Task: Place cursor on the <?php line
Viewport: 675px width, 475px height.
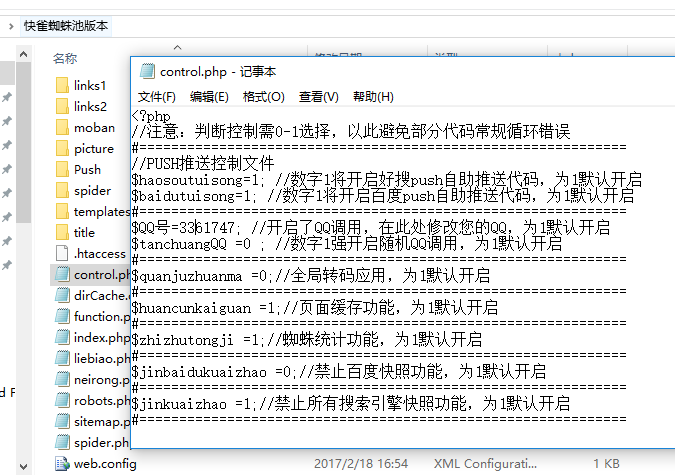Action: click(x=151, y=115)
